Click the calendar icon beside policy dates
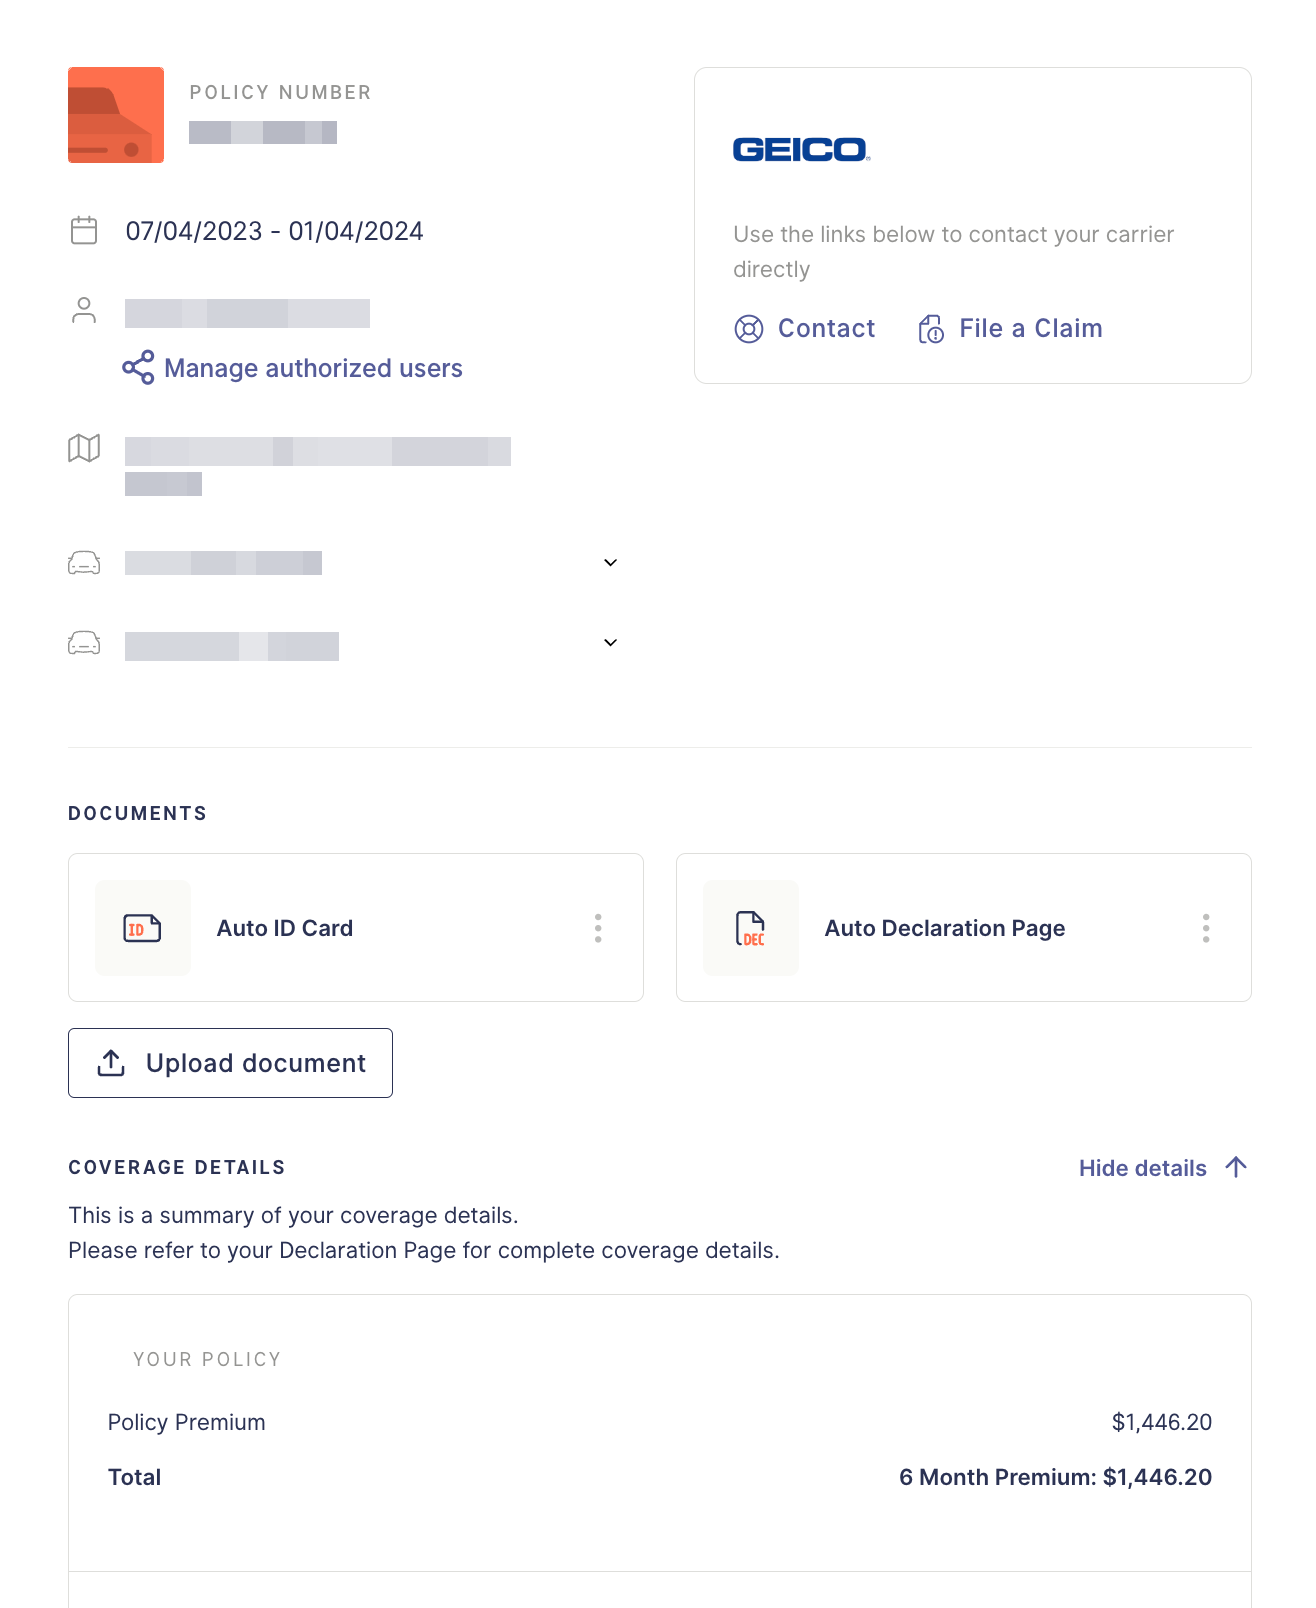This screenshot has height=1608, width=1316. (84, 231)
